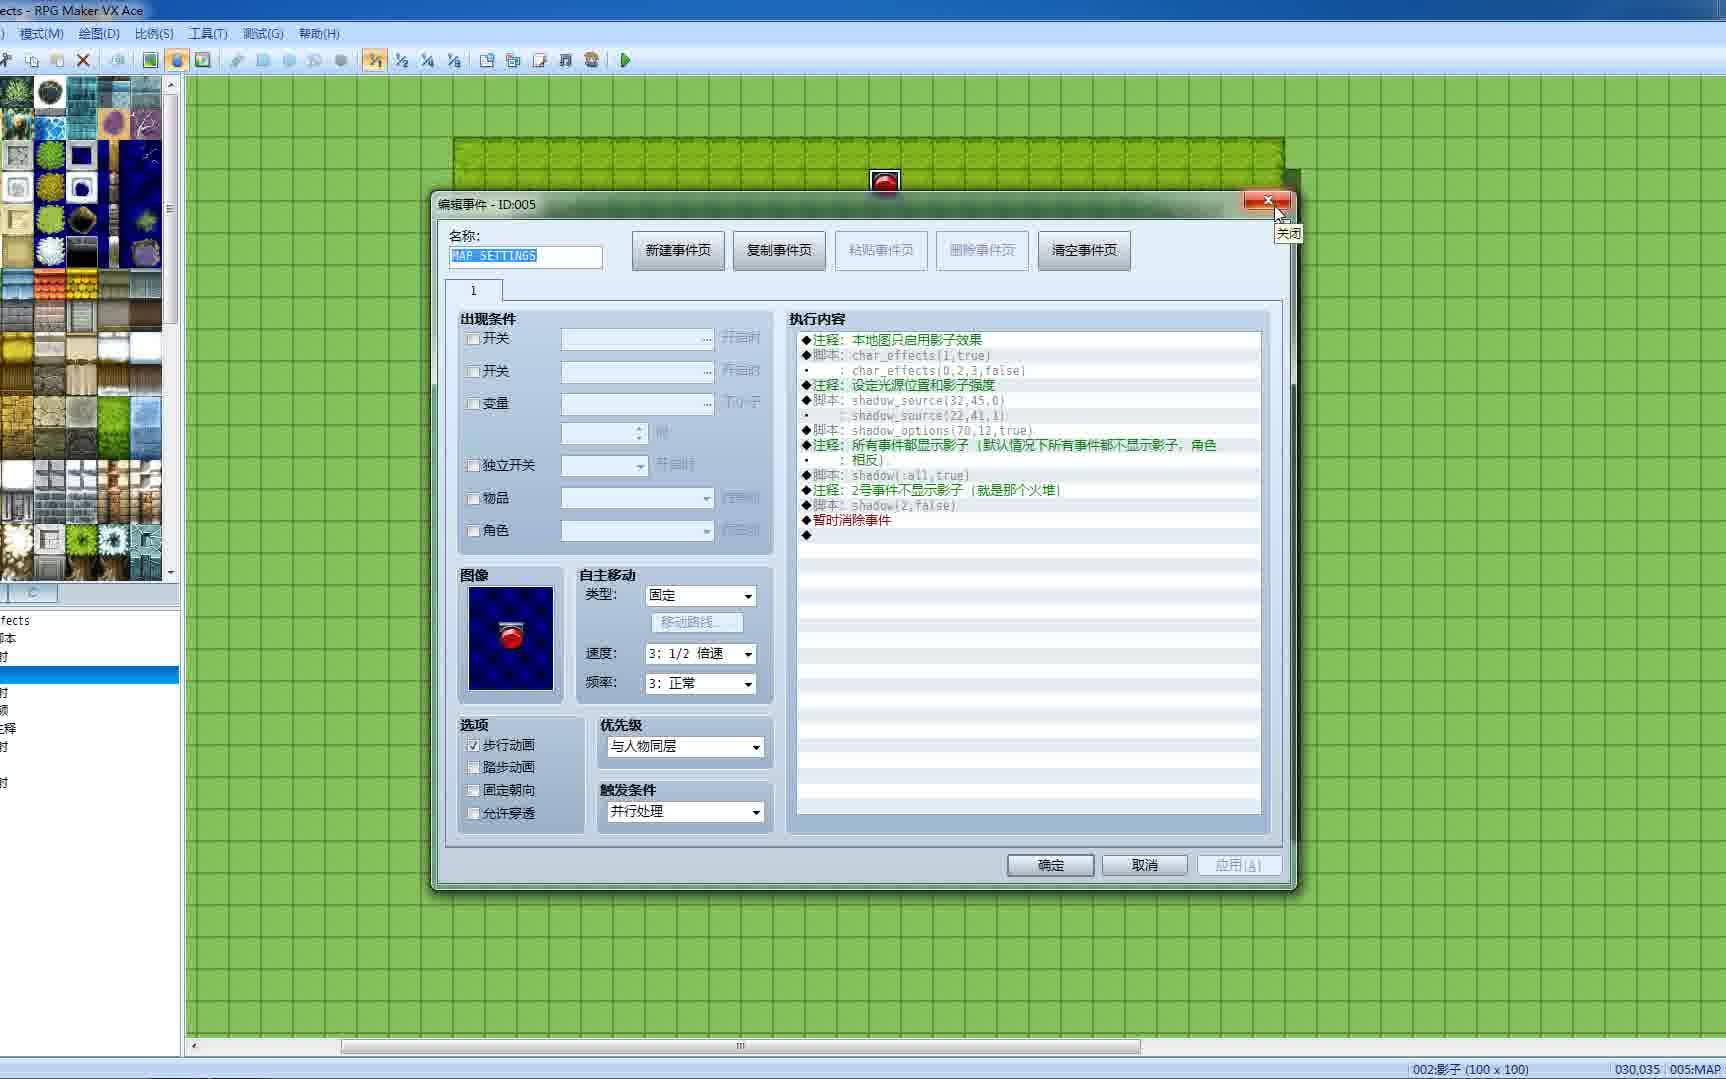The width and height of the screenshot is (1726, 1079).
Task: Open the 类型 movement type dropdown
Action: (x=700, y=596)
